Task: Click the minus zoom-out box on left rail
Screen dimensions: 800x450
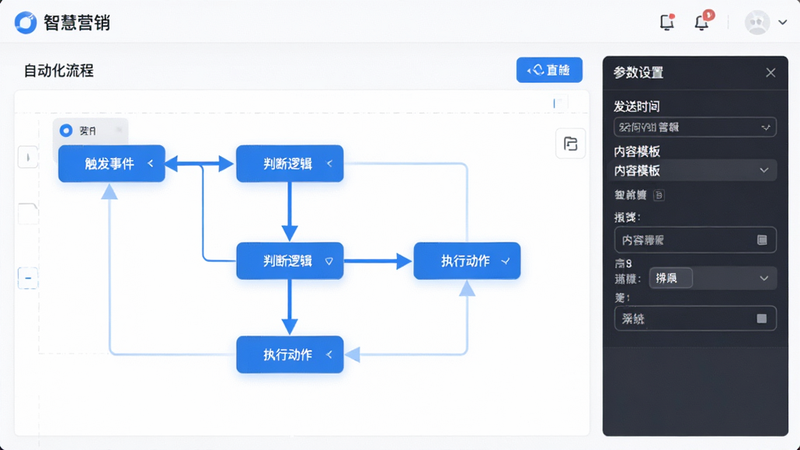Action: 28,278
